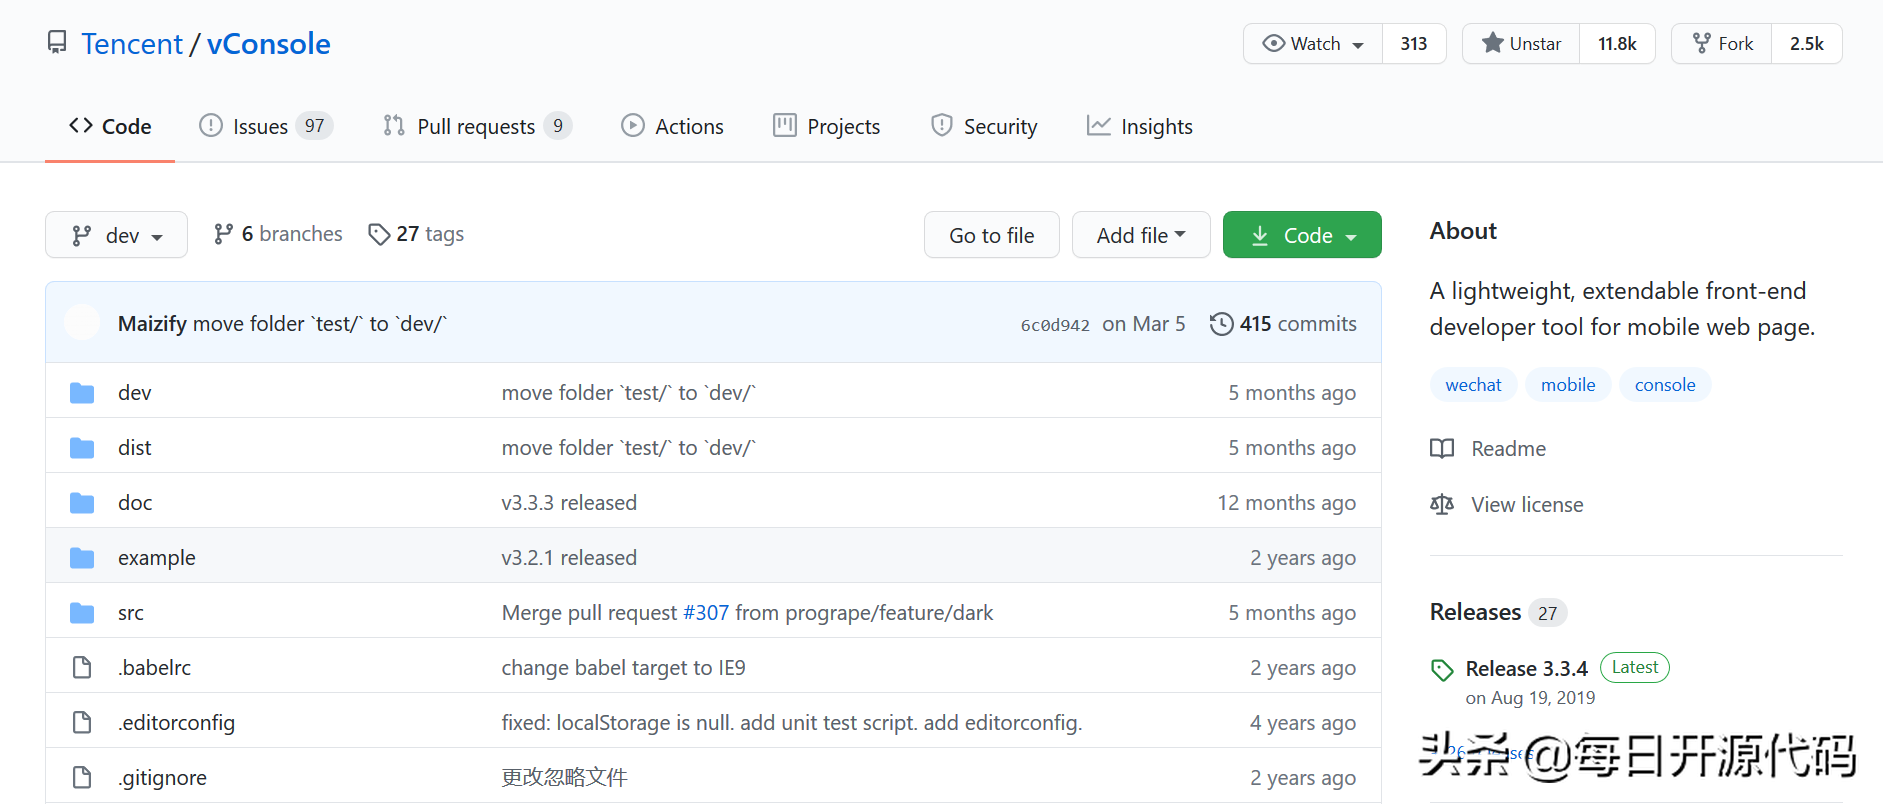Viewport: 1883px width, 804px height.
Task: Open commit hash 6c0d942
Action: point(1055,325)
